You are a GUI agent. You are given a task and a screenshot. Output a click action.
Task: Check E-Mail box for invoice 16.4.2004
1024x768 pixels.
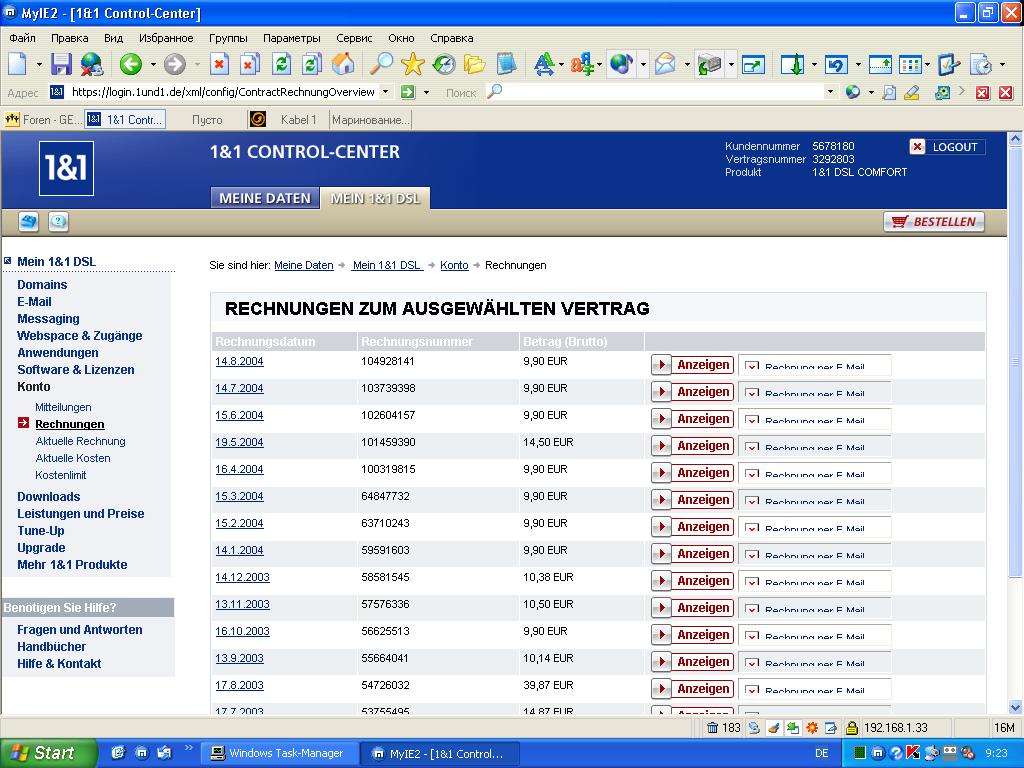coord(752,473)
